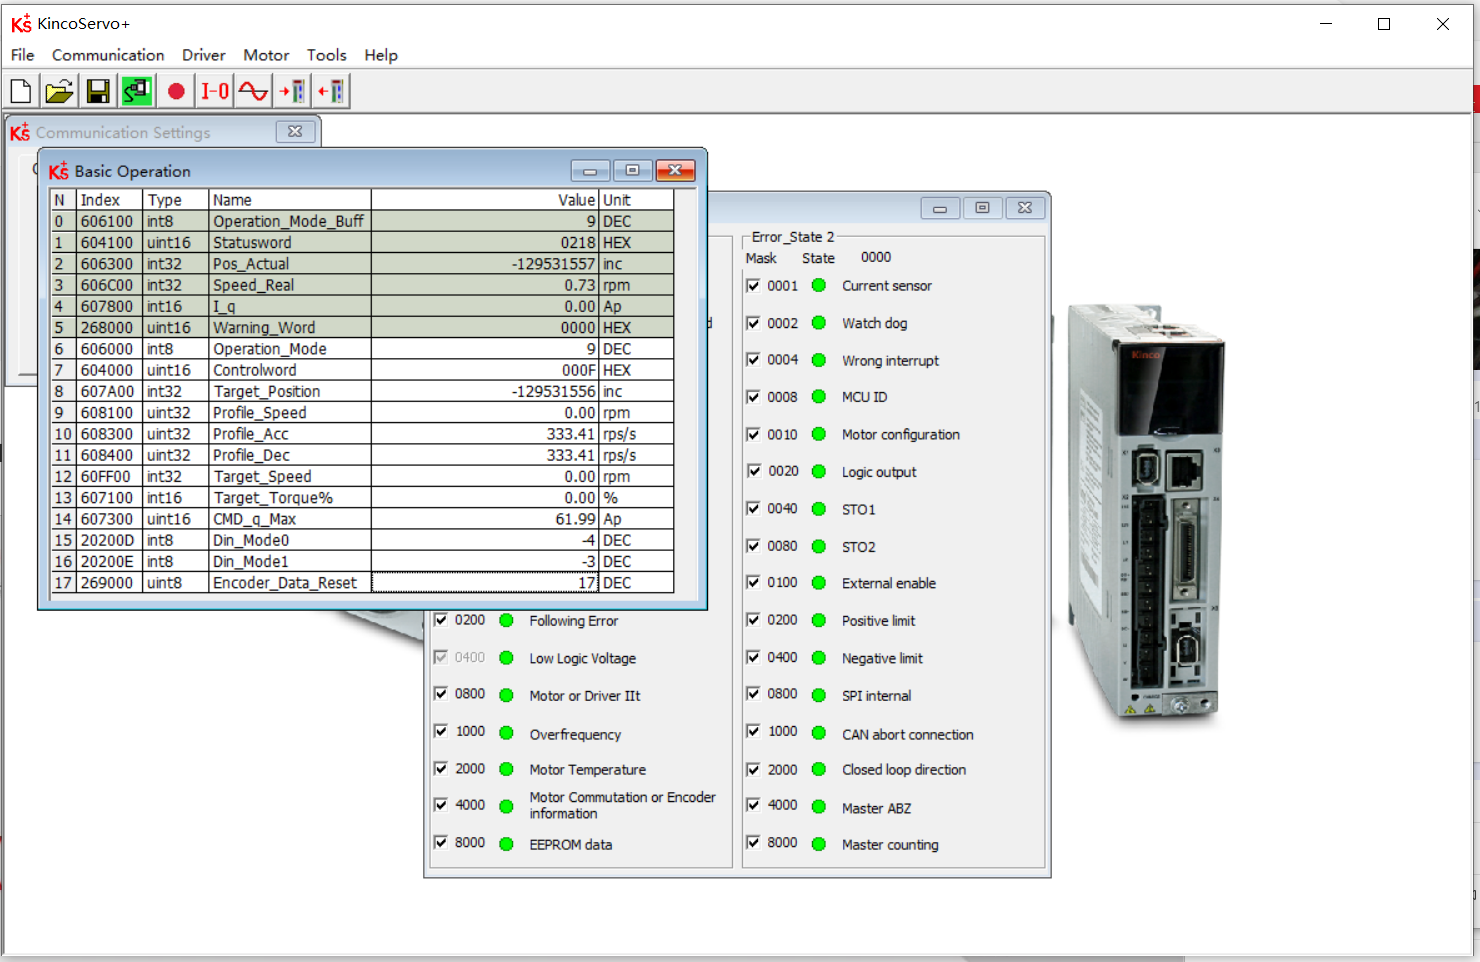1480x962 pixels.
Task: Open file using the folder toolbar icon
Action: (59, 91)
